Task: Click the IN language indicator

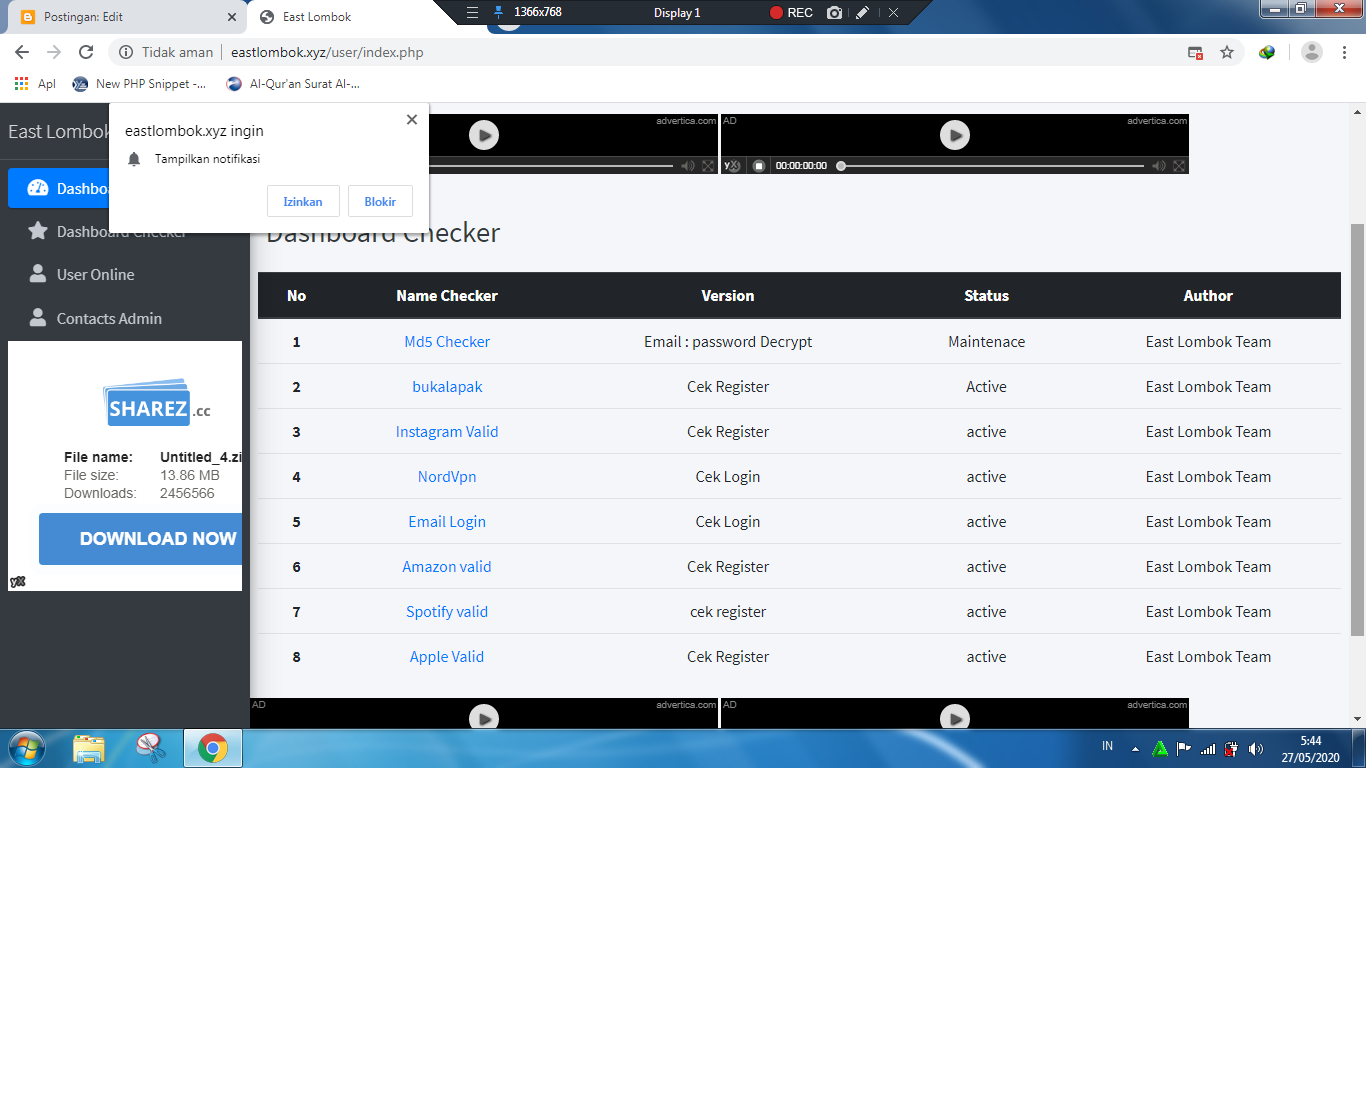Action: point(1107,746)
